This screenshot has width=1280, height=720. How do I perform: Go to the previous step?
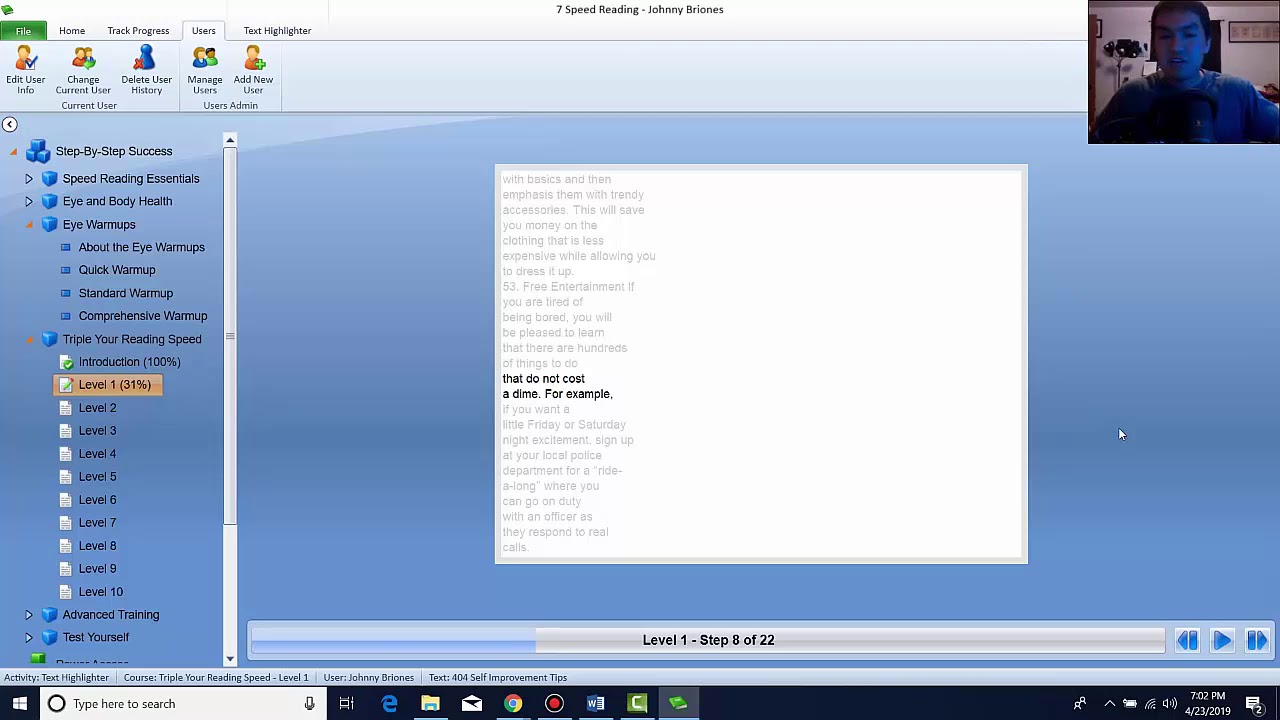coord(1187,641)
